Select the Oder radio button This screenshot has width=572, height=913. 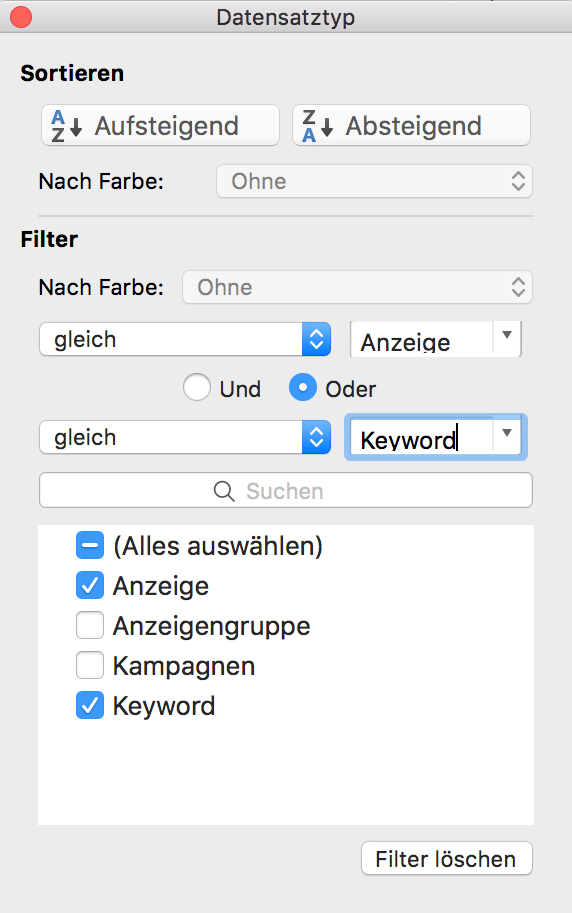[303, 388]
